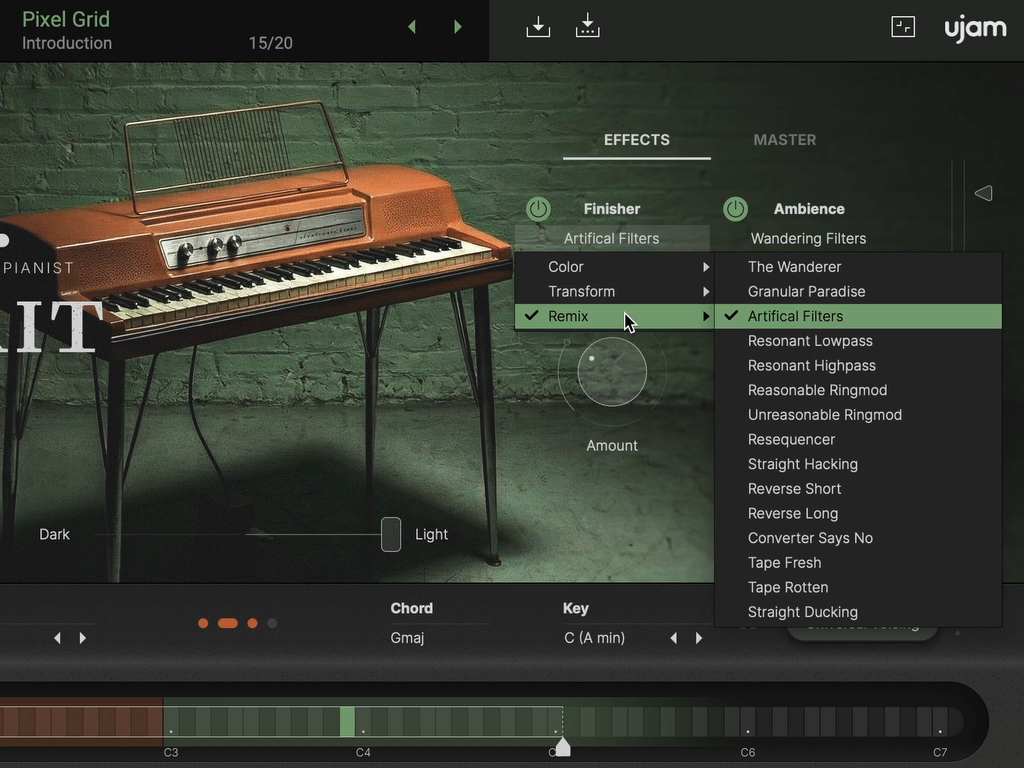Open the Finisher preset dropdown Artifical Filters
The height and width of the screenshot is (768, 1024).
[x=612, y=238]
